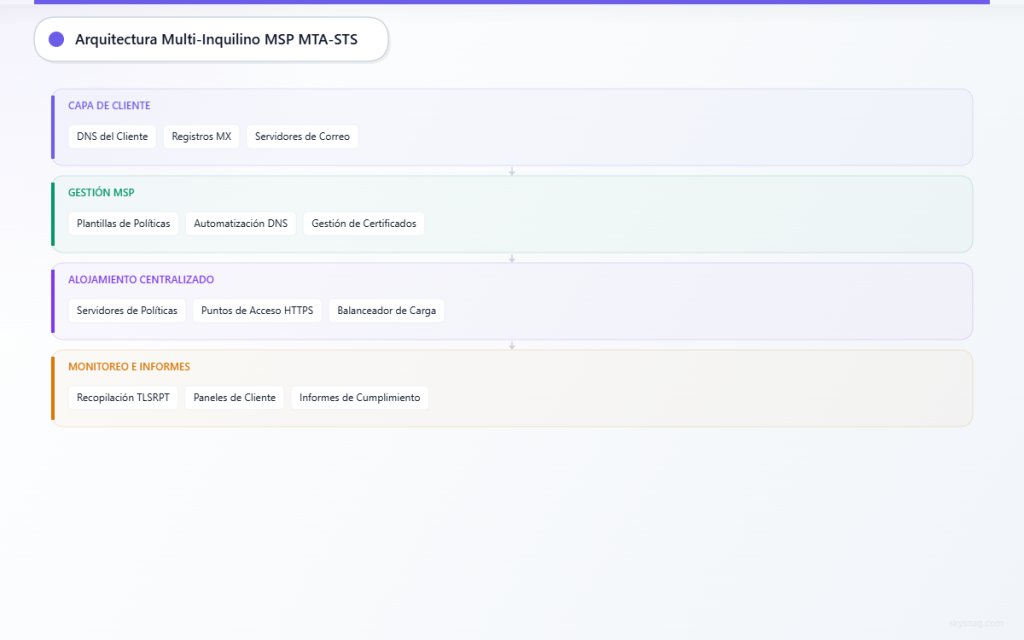Expand arrow above MONITOREO E INFORMES section
Image resolution: width=1024 pixels, height=640 pixels.
pos(512,344)
